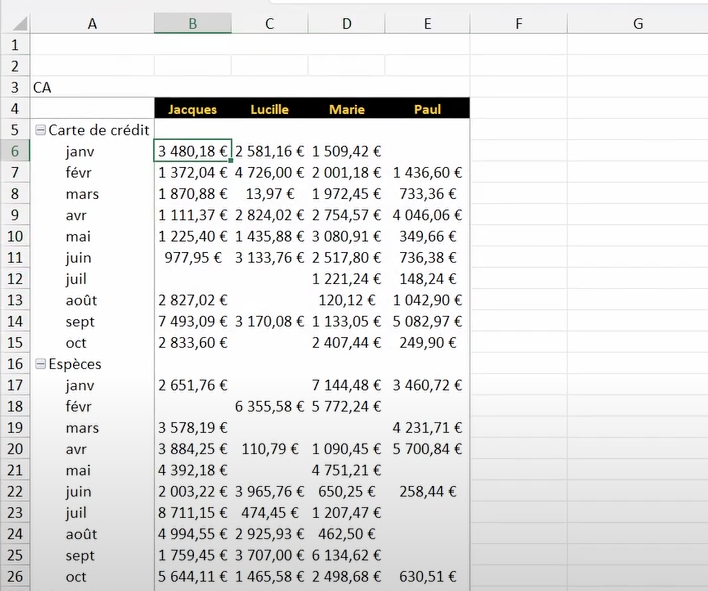Select cell with 249,90 €
The height and width of the screenshot is (591, 708).
tap(427, 343)
